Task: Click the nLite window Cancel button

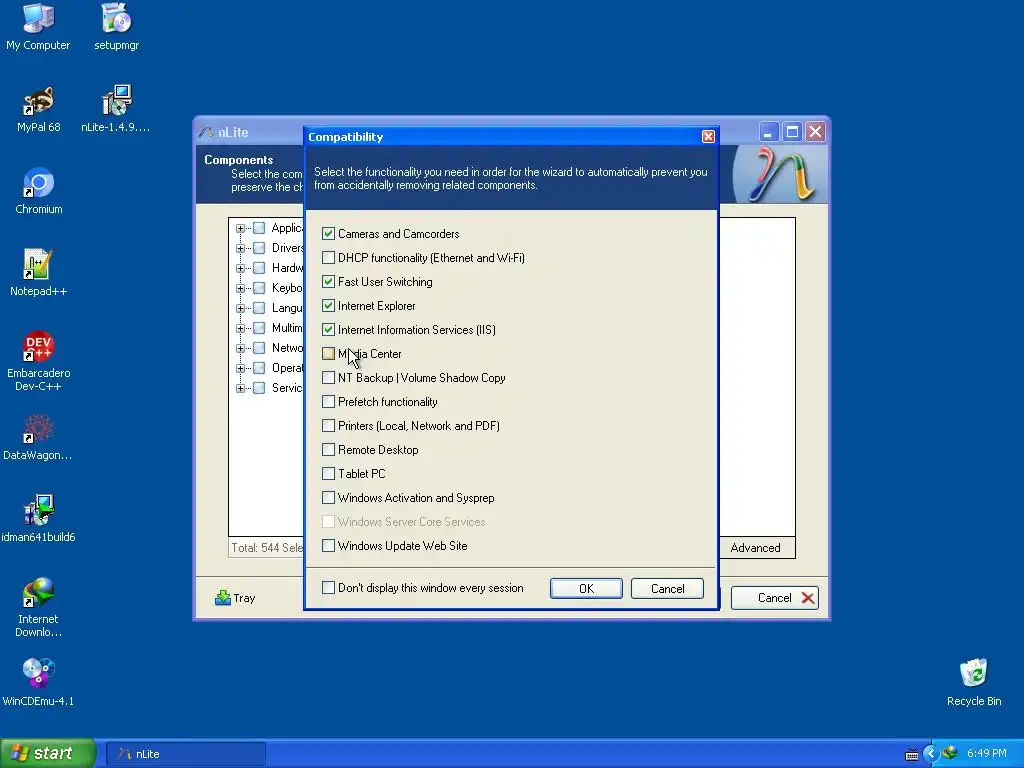Action: click(775, 598)
